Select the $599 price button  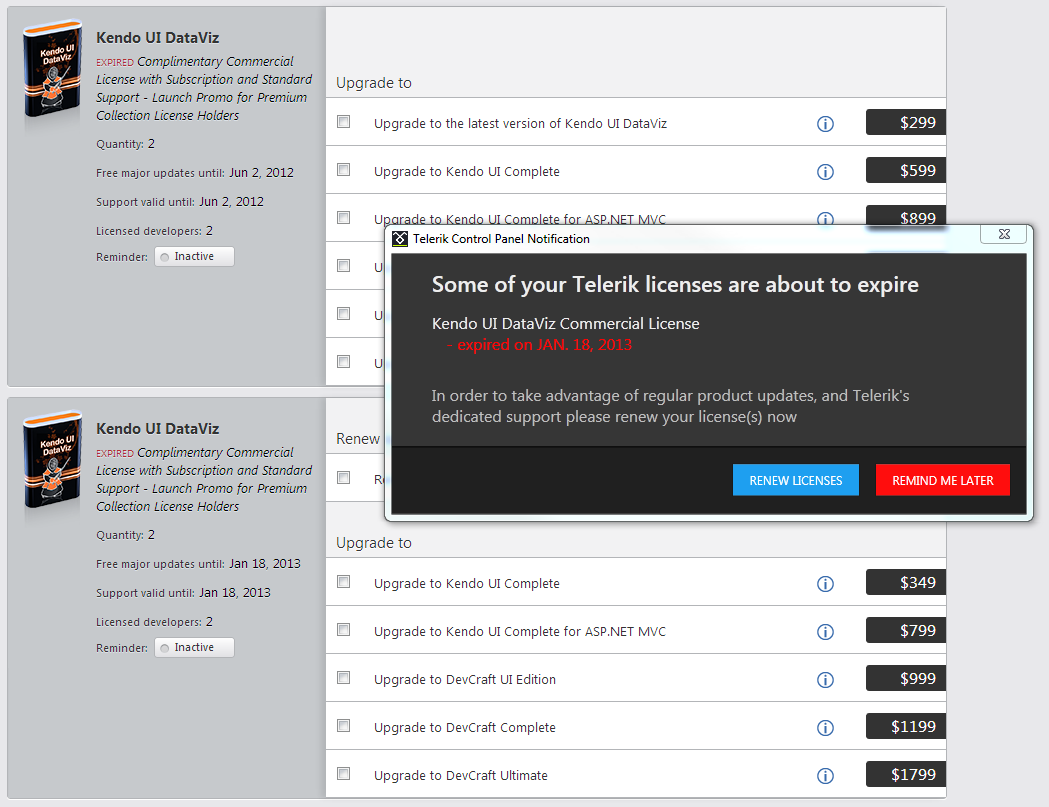click(x=906, y=171)
